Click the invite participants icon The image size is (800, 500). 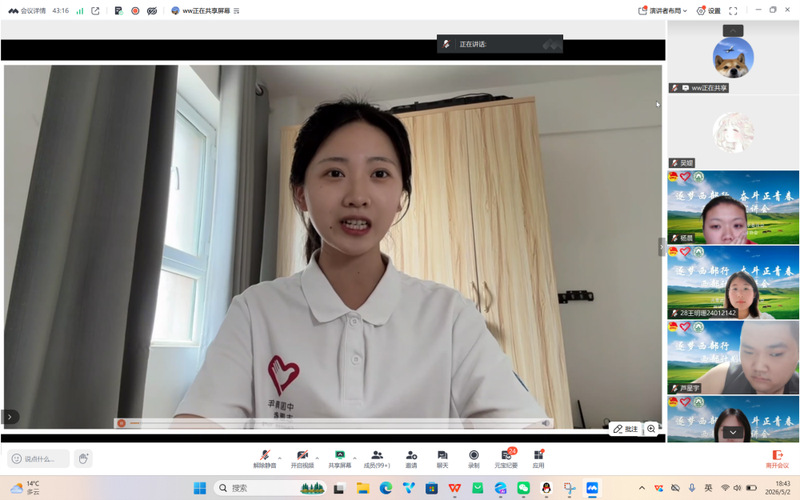click(x=411, y=458)
